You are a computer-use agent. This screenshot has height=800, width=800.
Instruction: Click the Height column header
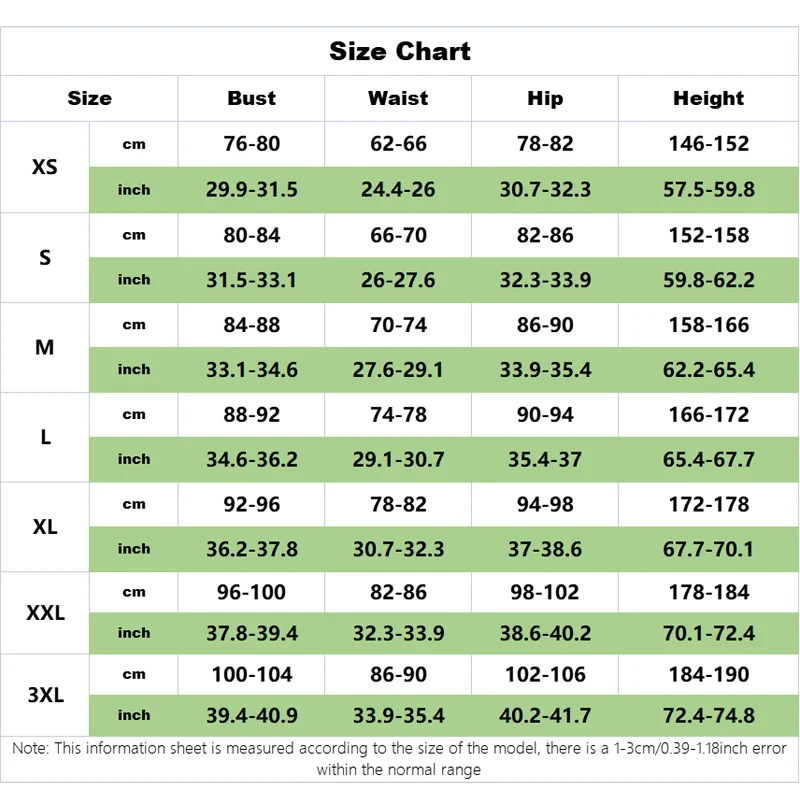(708, 98)
